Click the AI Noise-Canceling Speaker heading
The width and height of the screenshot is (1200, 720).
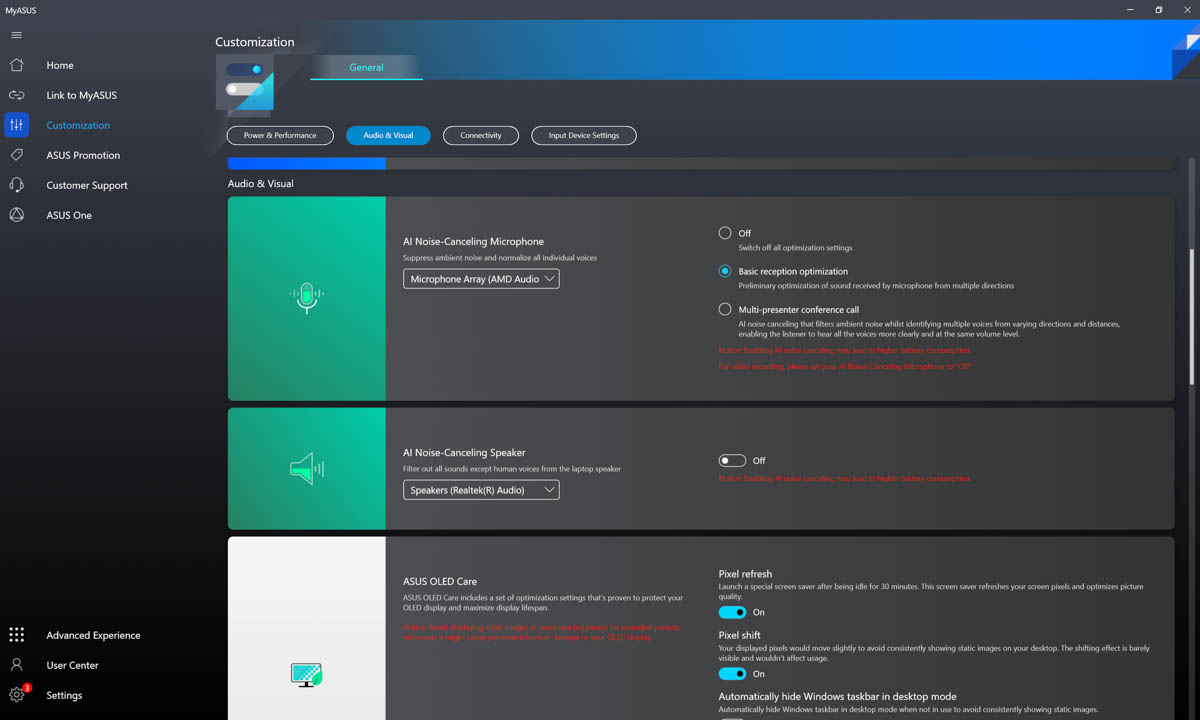point(464,452)
